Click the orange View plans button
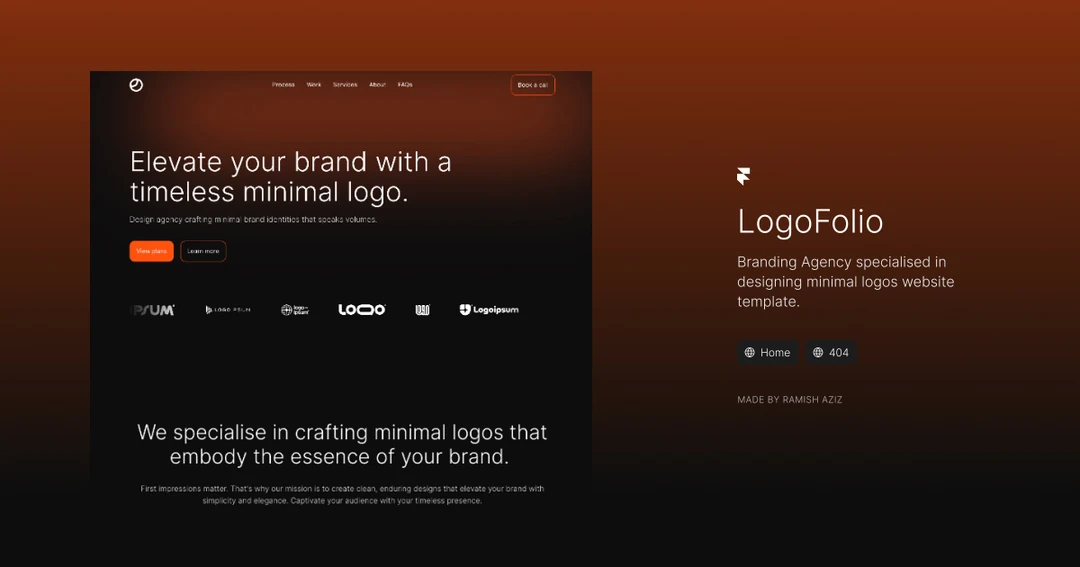The image size is (1080, 567). [x=152, y=251]
